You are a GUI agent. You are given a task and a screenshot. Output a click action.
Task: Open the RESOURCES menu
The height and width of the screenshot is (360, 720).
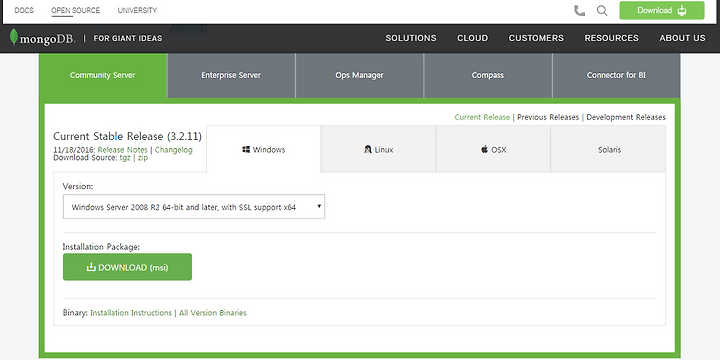611,38
